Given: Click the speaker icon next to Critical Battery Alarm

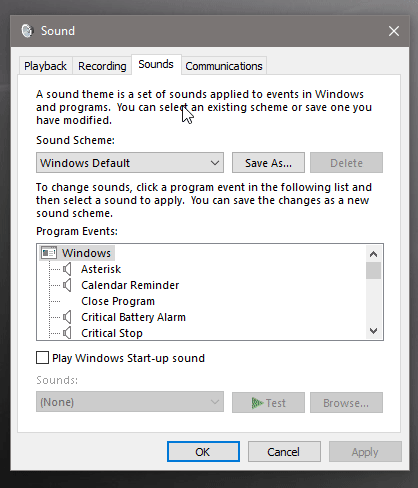Looking at the screenshot, I should click(x=67, y=317).
